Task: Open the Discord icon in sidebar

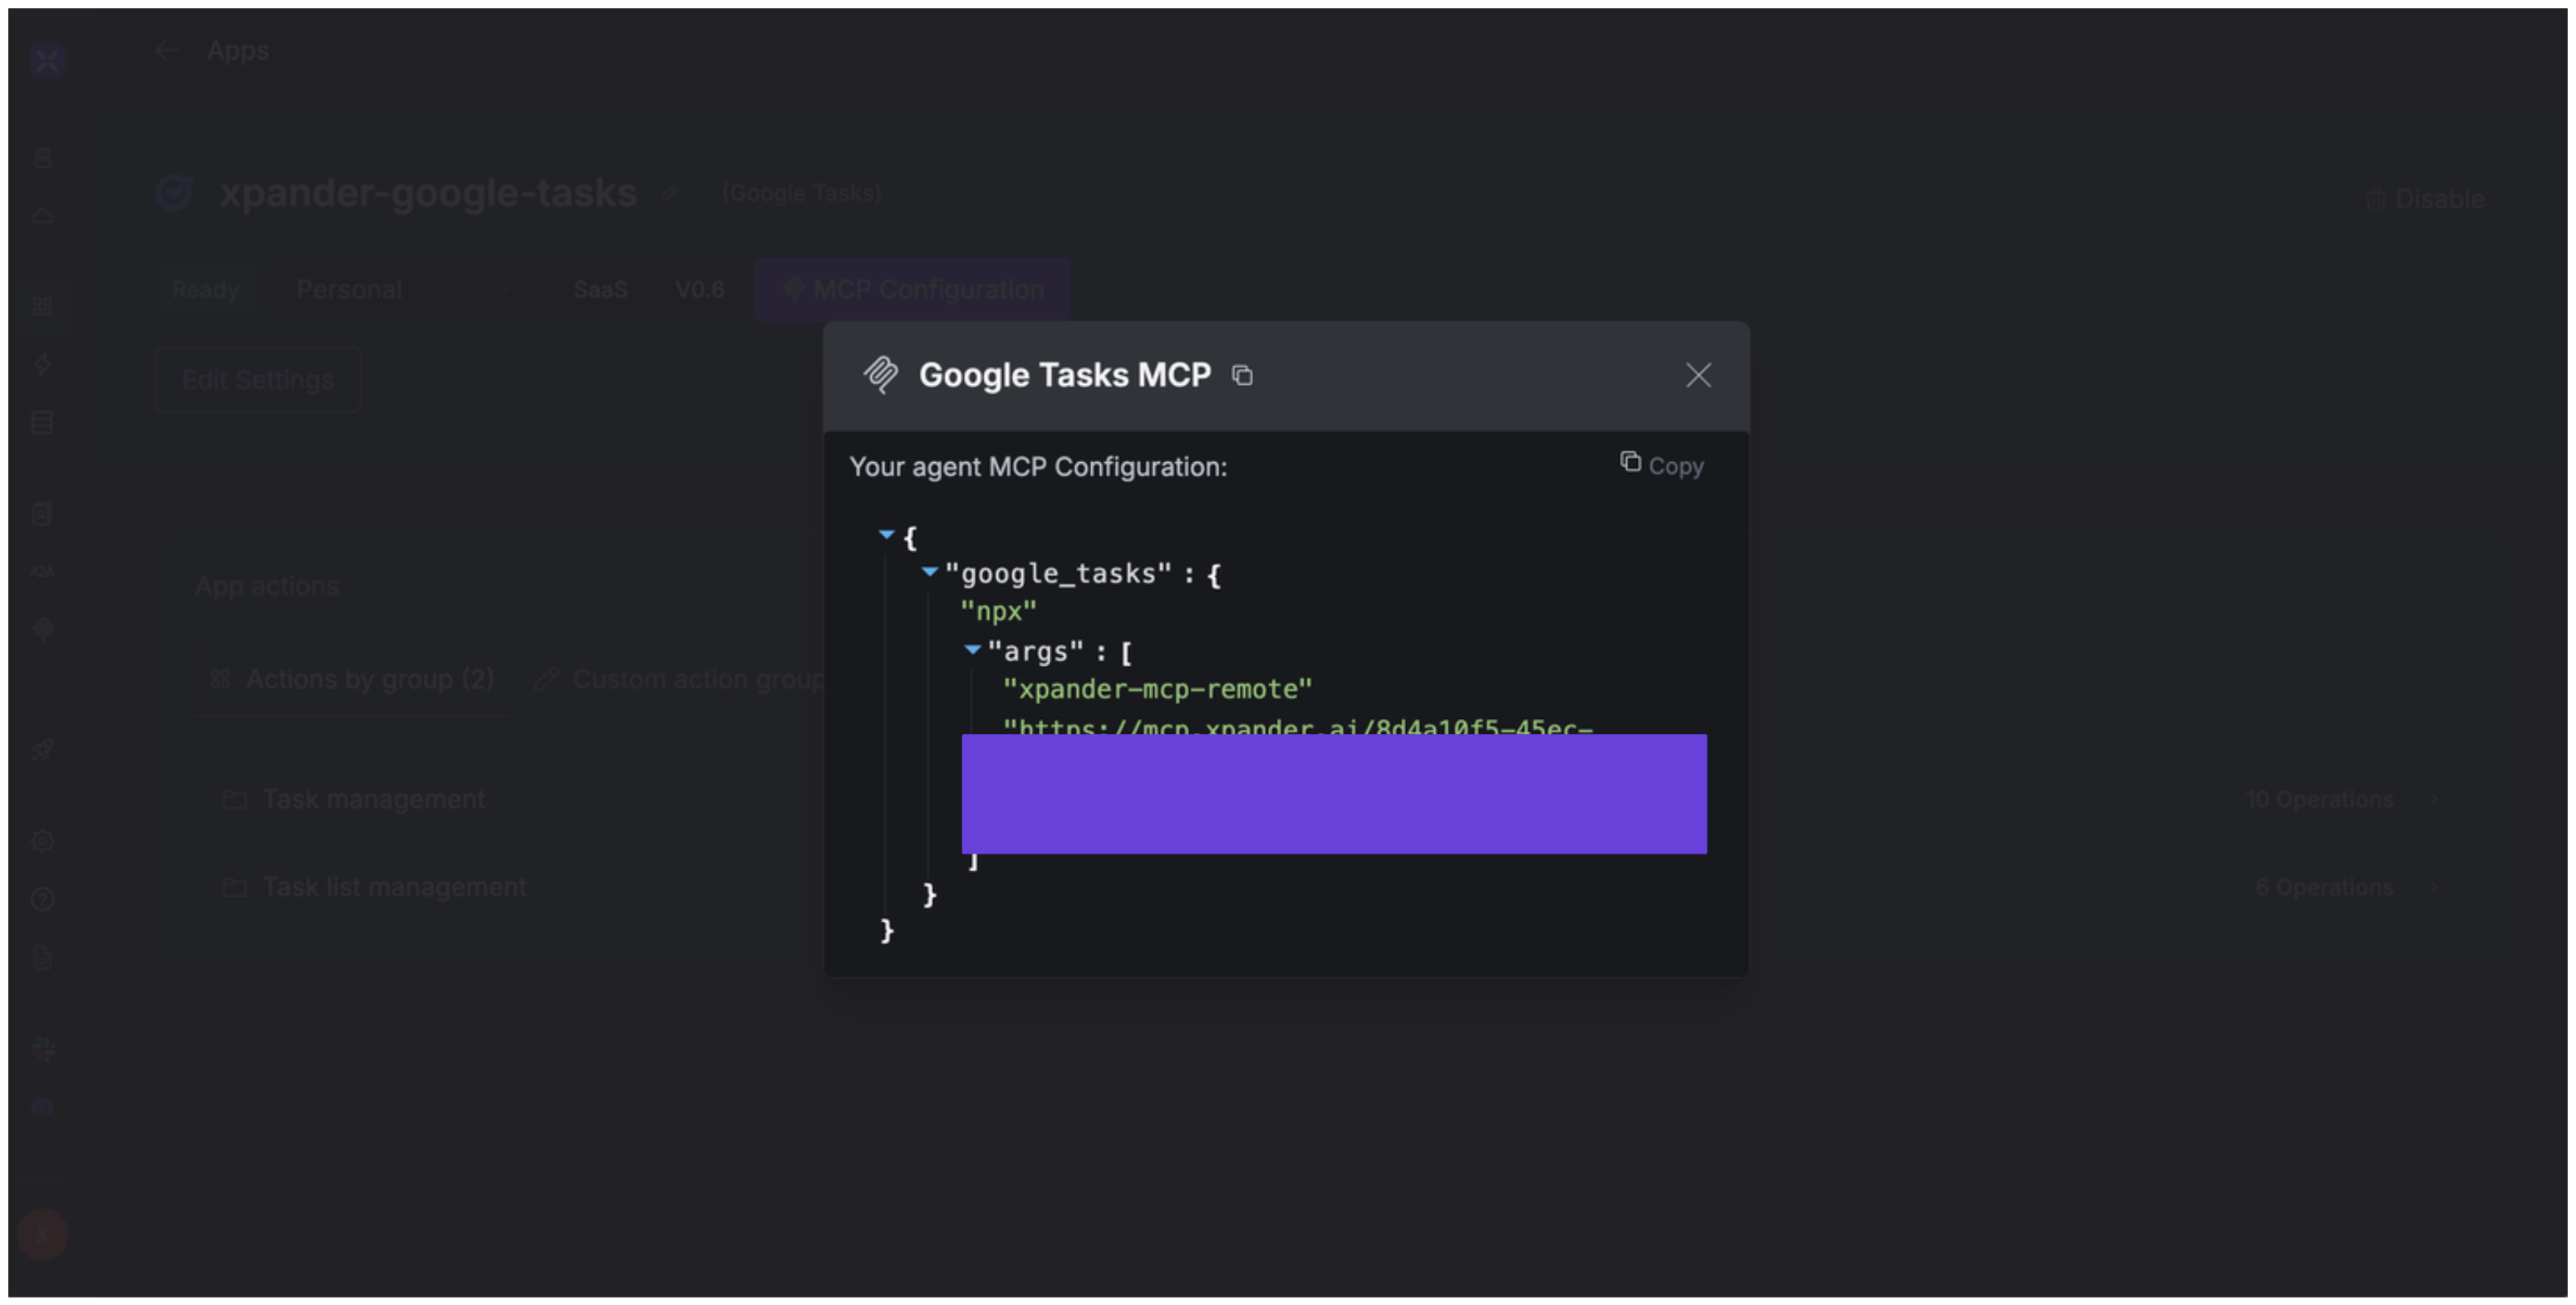Action: tap(43, 1106)
